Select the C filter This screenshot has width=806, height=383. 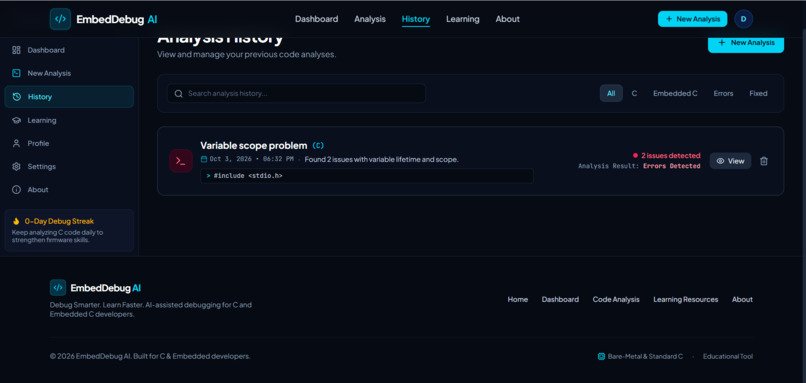coord(634,94)
